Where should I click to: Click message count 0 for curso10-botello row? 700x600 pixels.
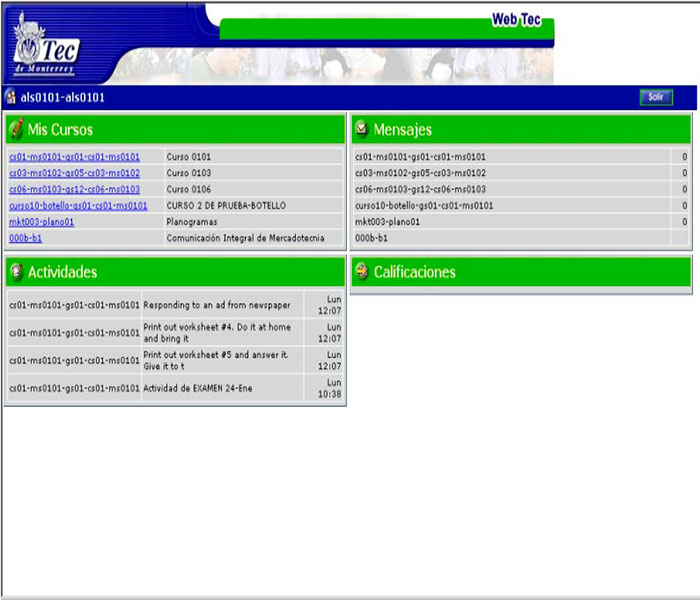pyautogui.click(x=684, y=205)
